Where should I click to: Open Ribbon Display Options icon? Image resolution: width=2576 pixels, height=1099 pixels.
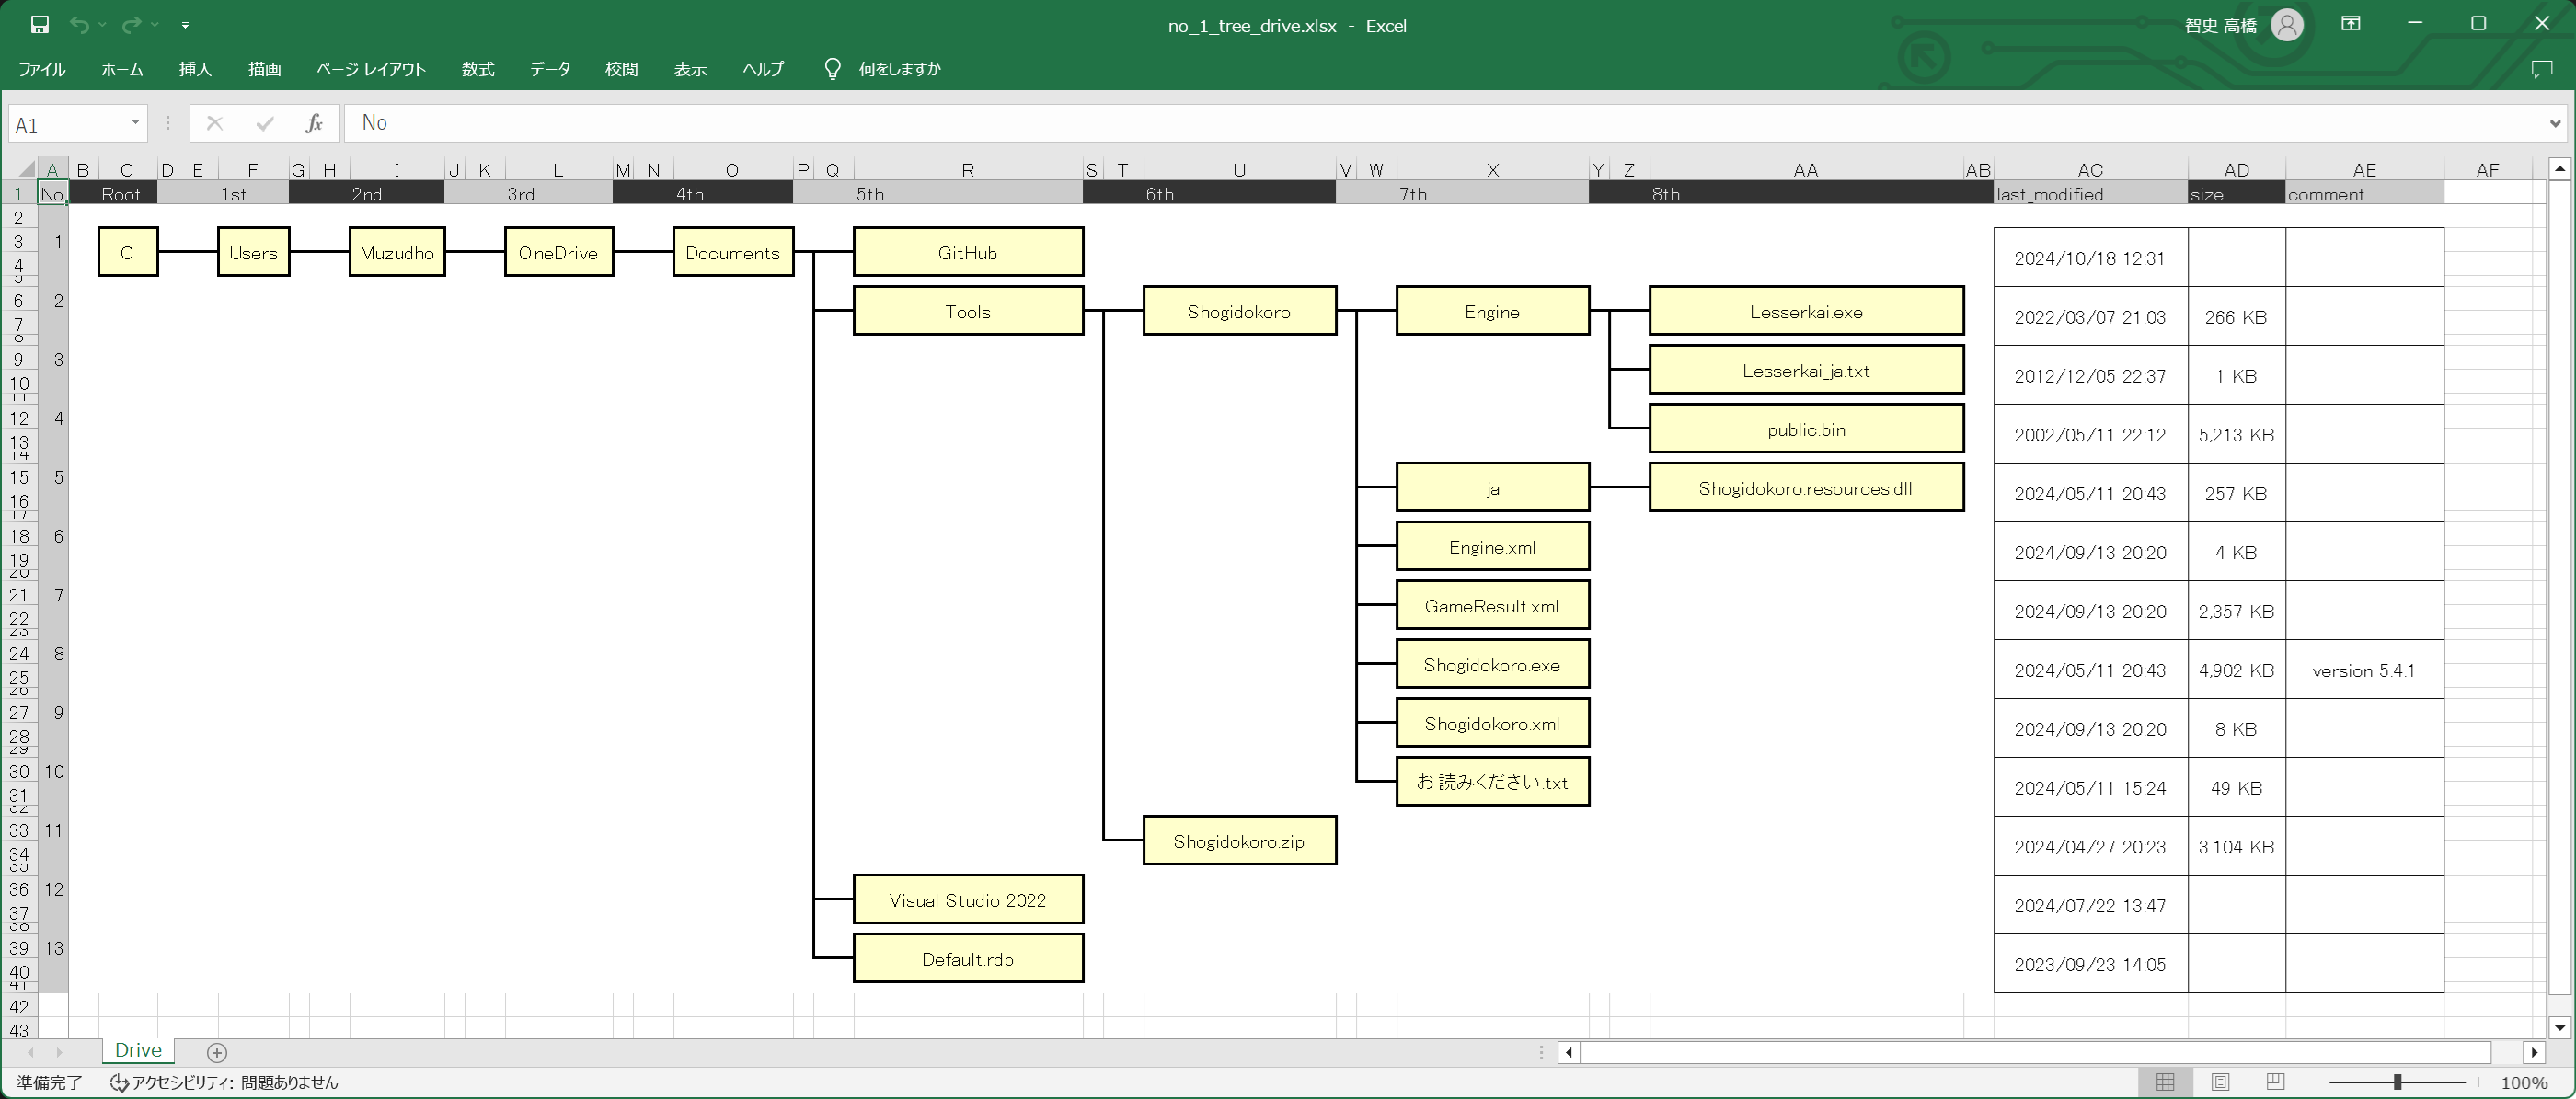2351,23
